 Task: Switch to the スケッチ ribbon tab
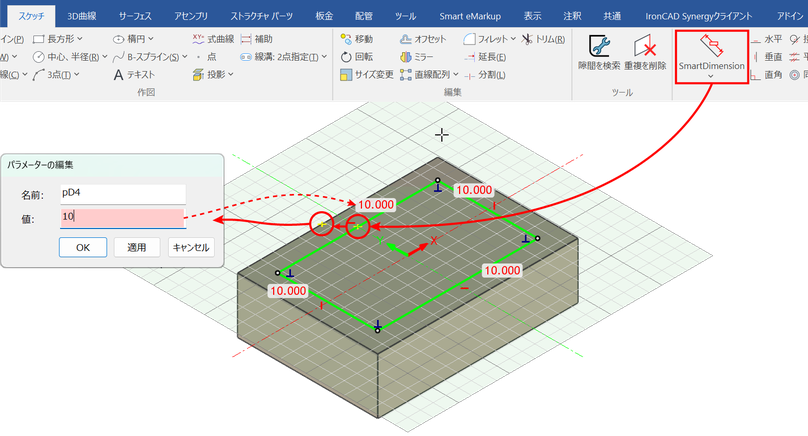[31, 16]
